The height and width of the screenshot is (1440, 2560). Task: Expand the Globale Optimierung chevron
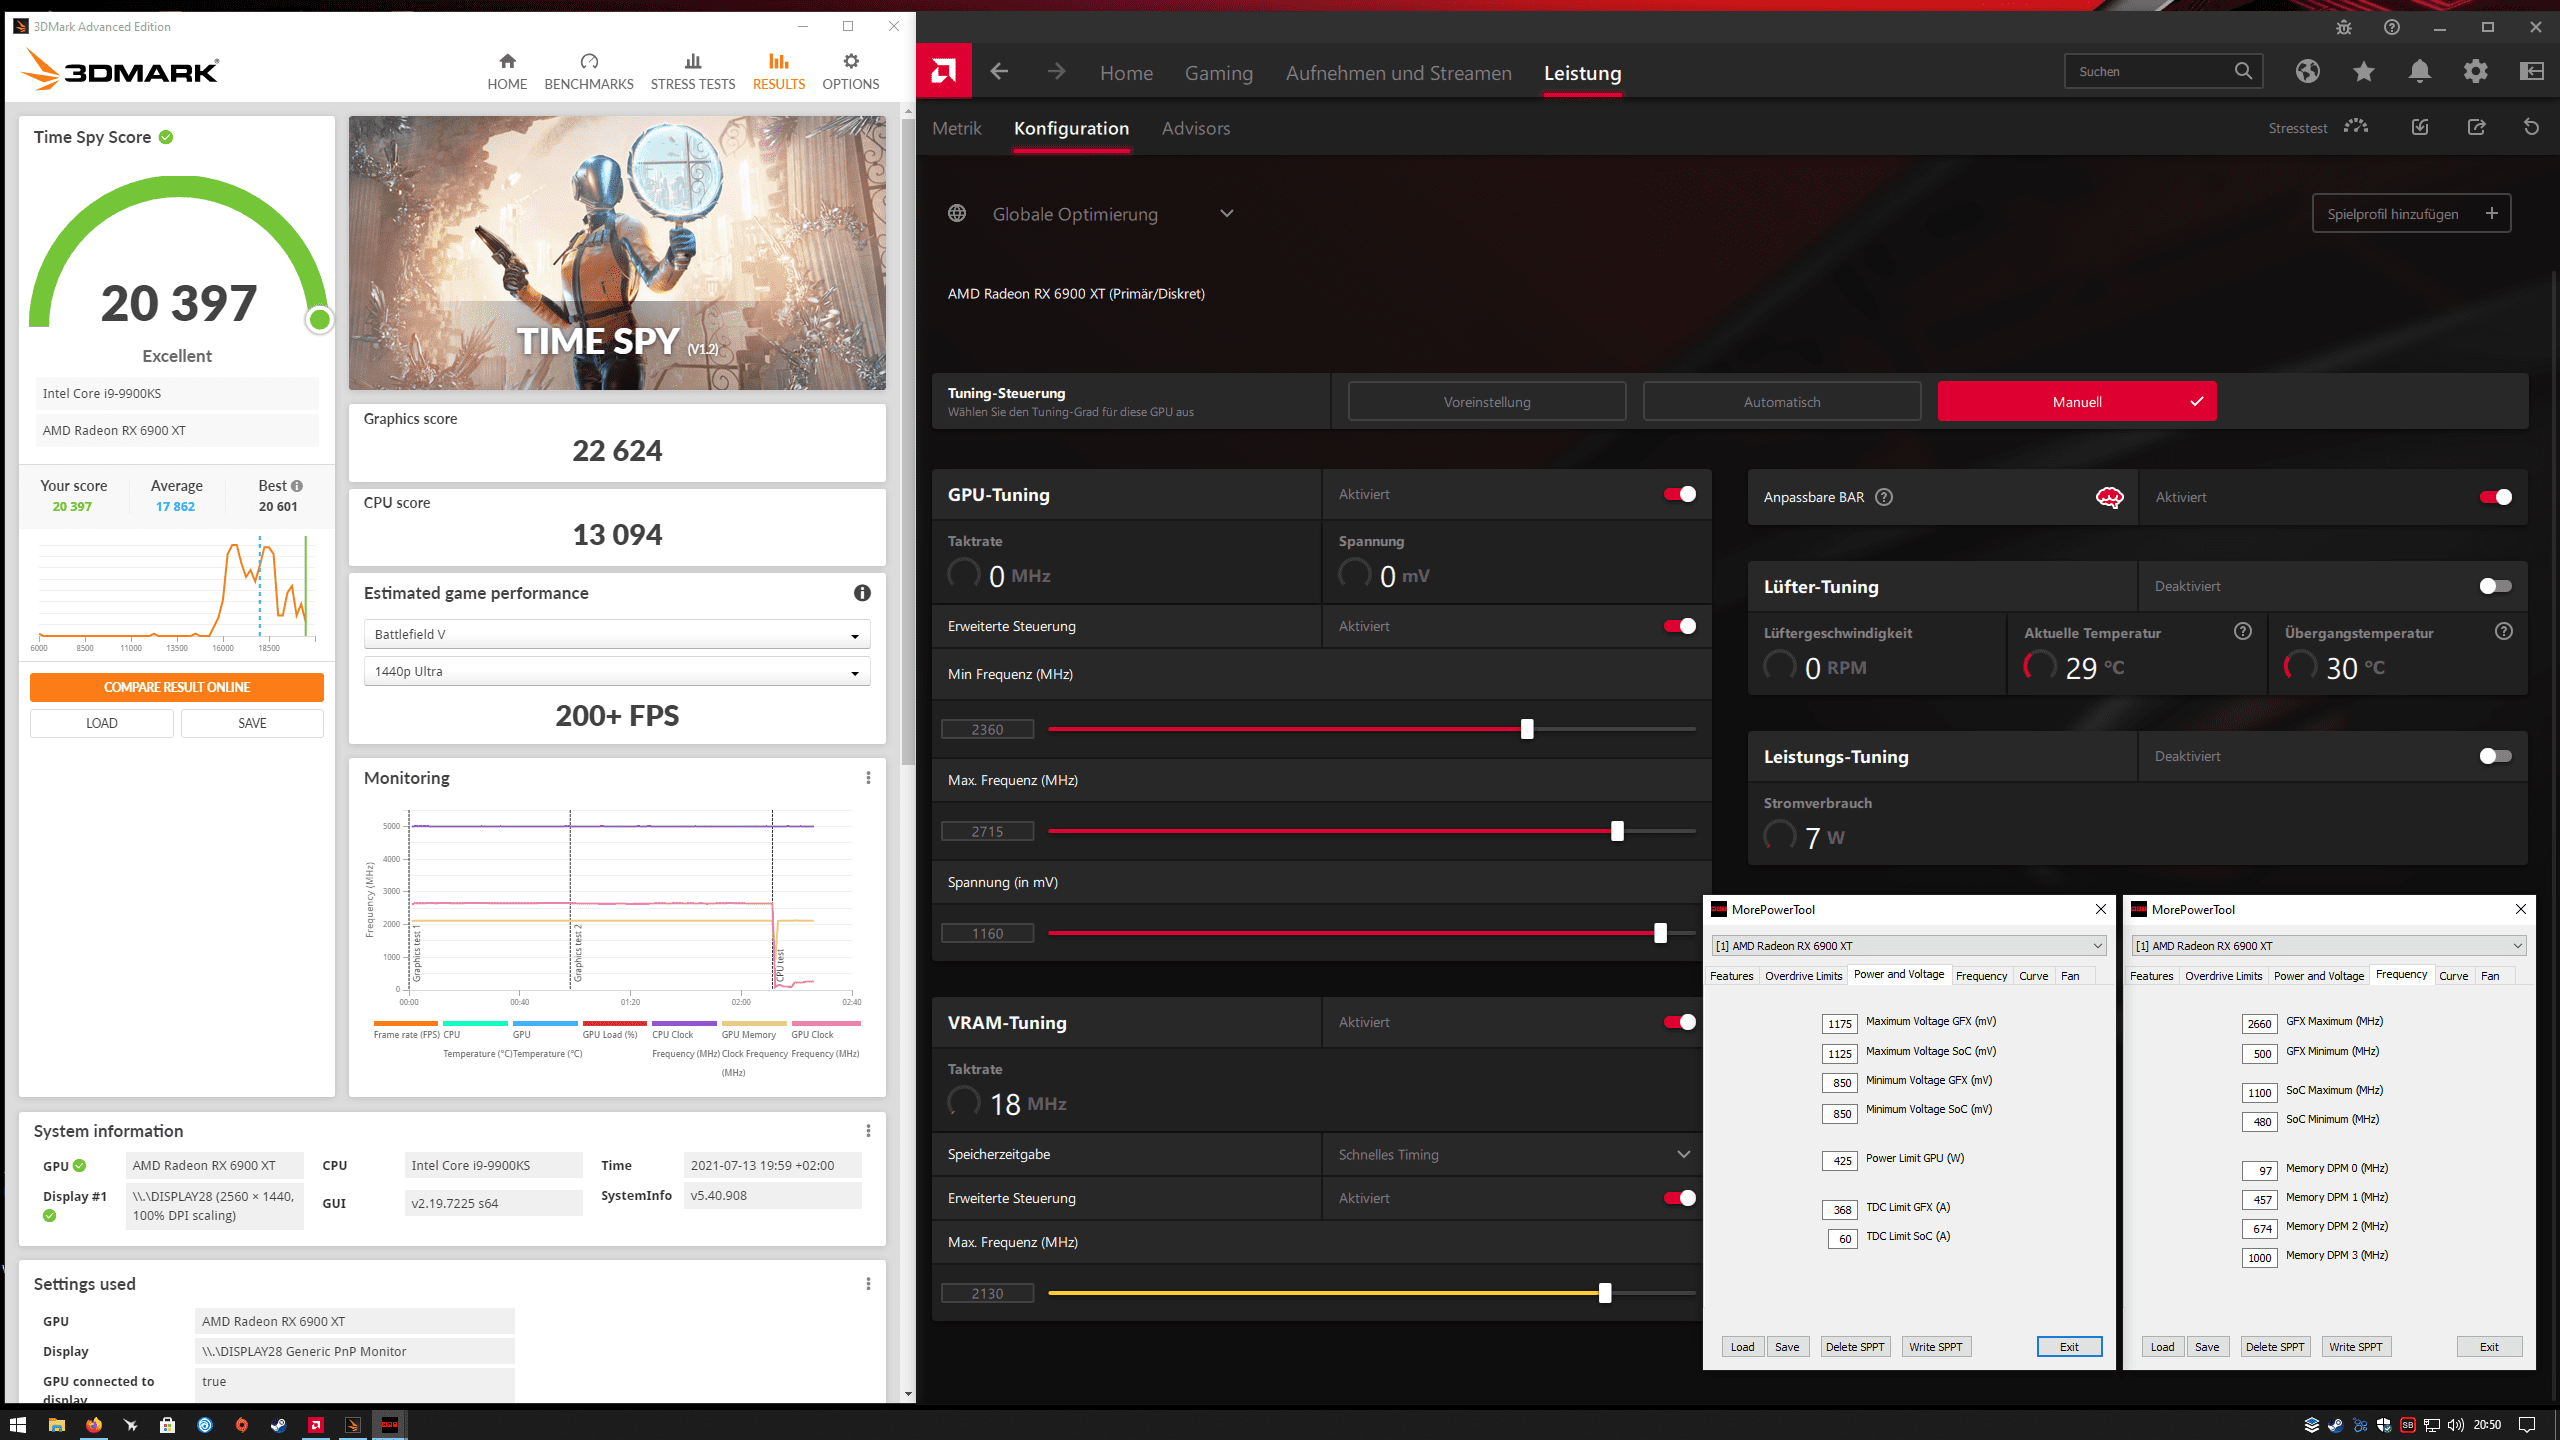point(1227,213)
